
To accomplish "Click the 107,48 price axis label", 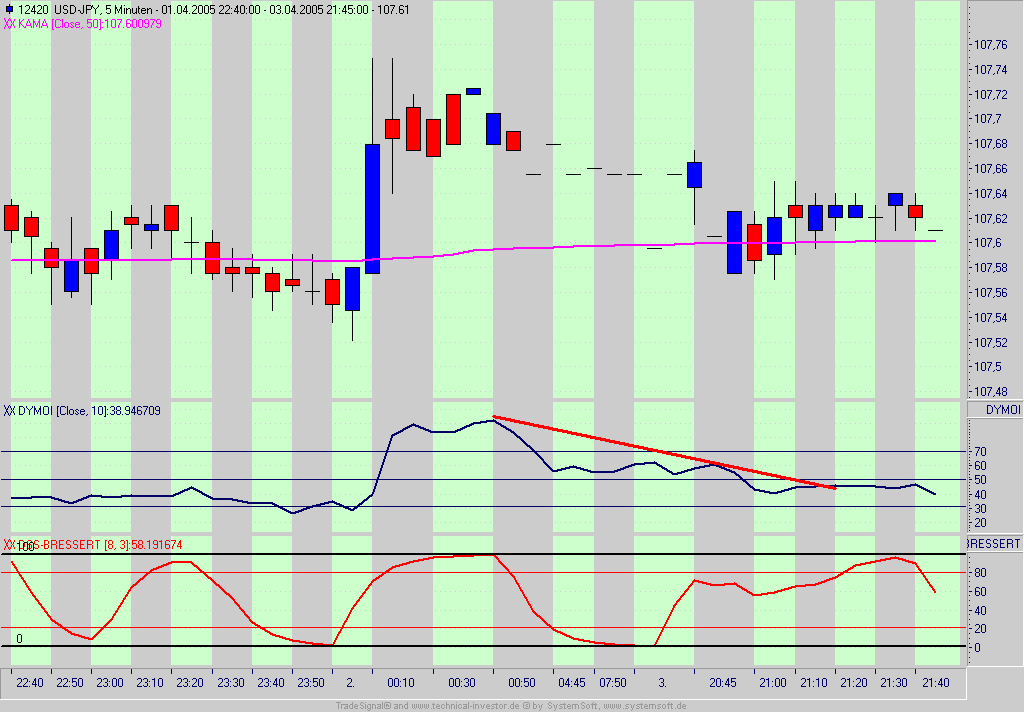I will pos(991,392).
